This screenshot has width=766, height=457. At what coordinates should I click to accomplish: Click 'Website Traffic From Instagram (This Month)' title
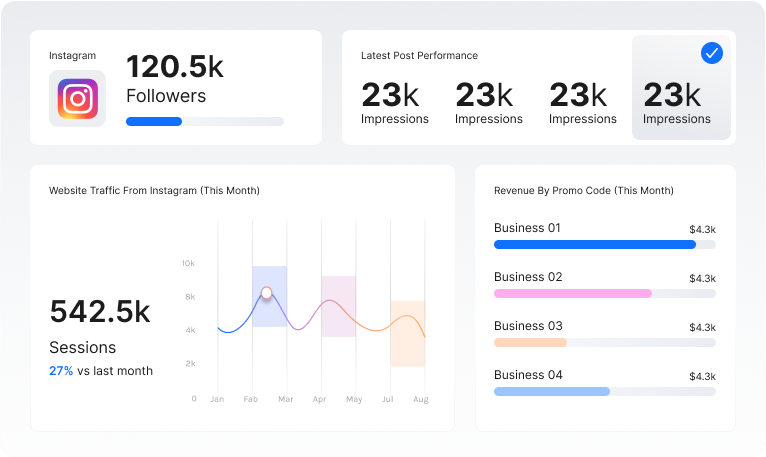154,191
